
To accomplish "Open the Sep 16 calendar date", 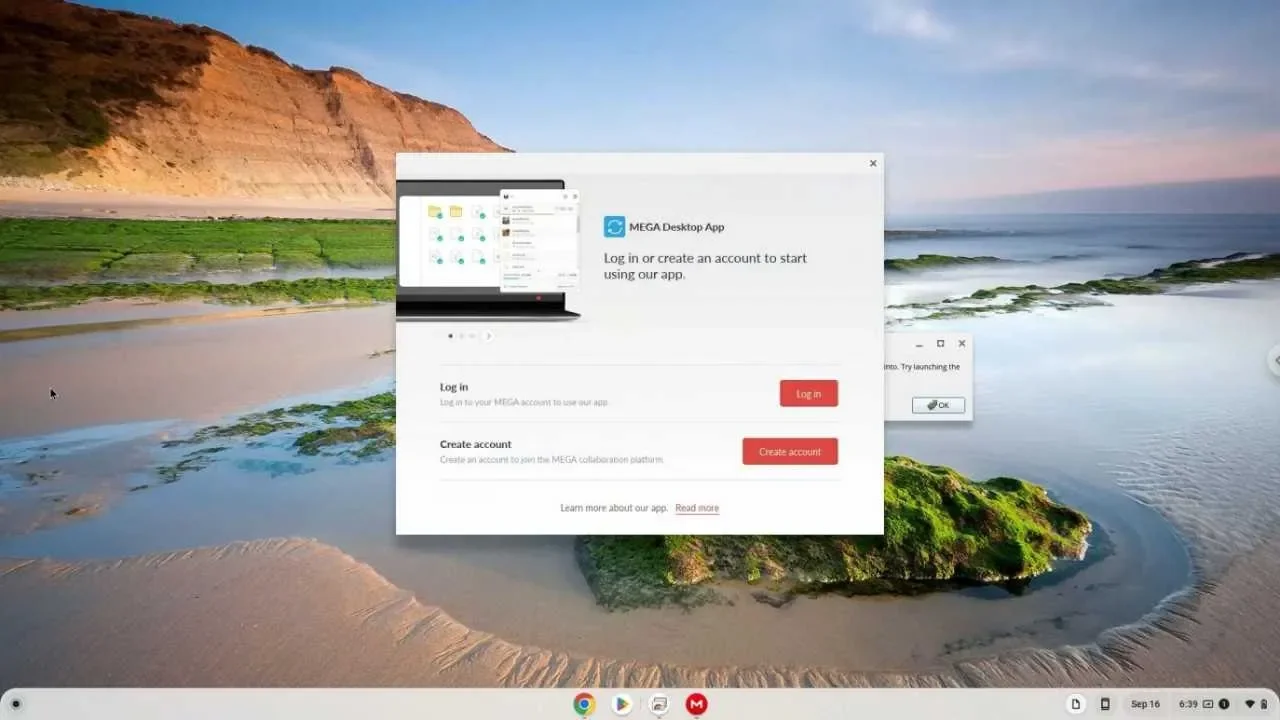I will (x=1145, y=704).
